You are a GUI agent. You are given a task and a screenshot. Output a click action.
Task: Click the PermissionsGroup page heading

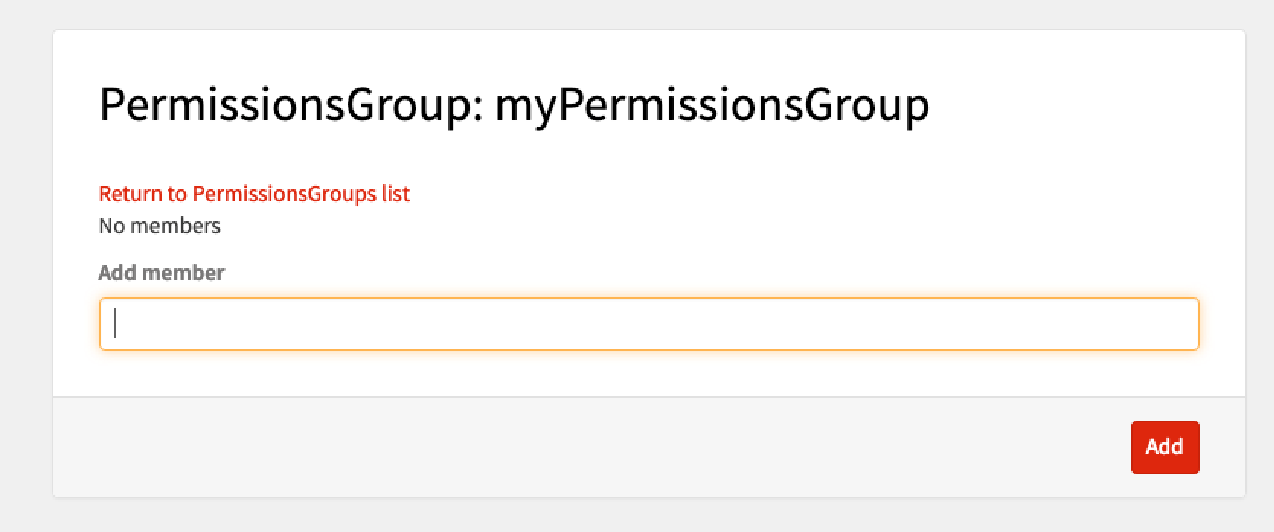514,105
